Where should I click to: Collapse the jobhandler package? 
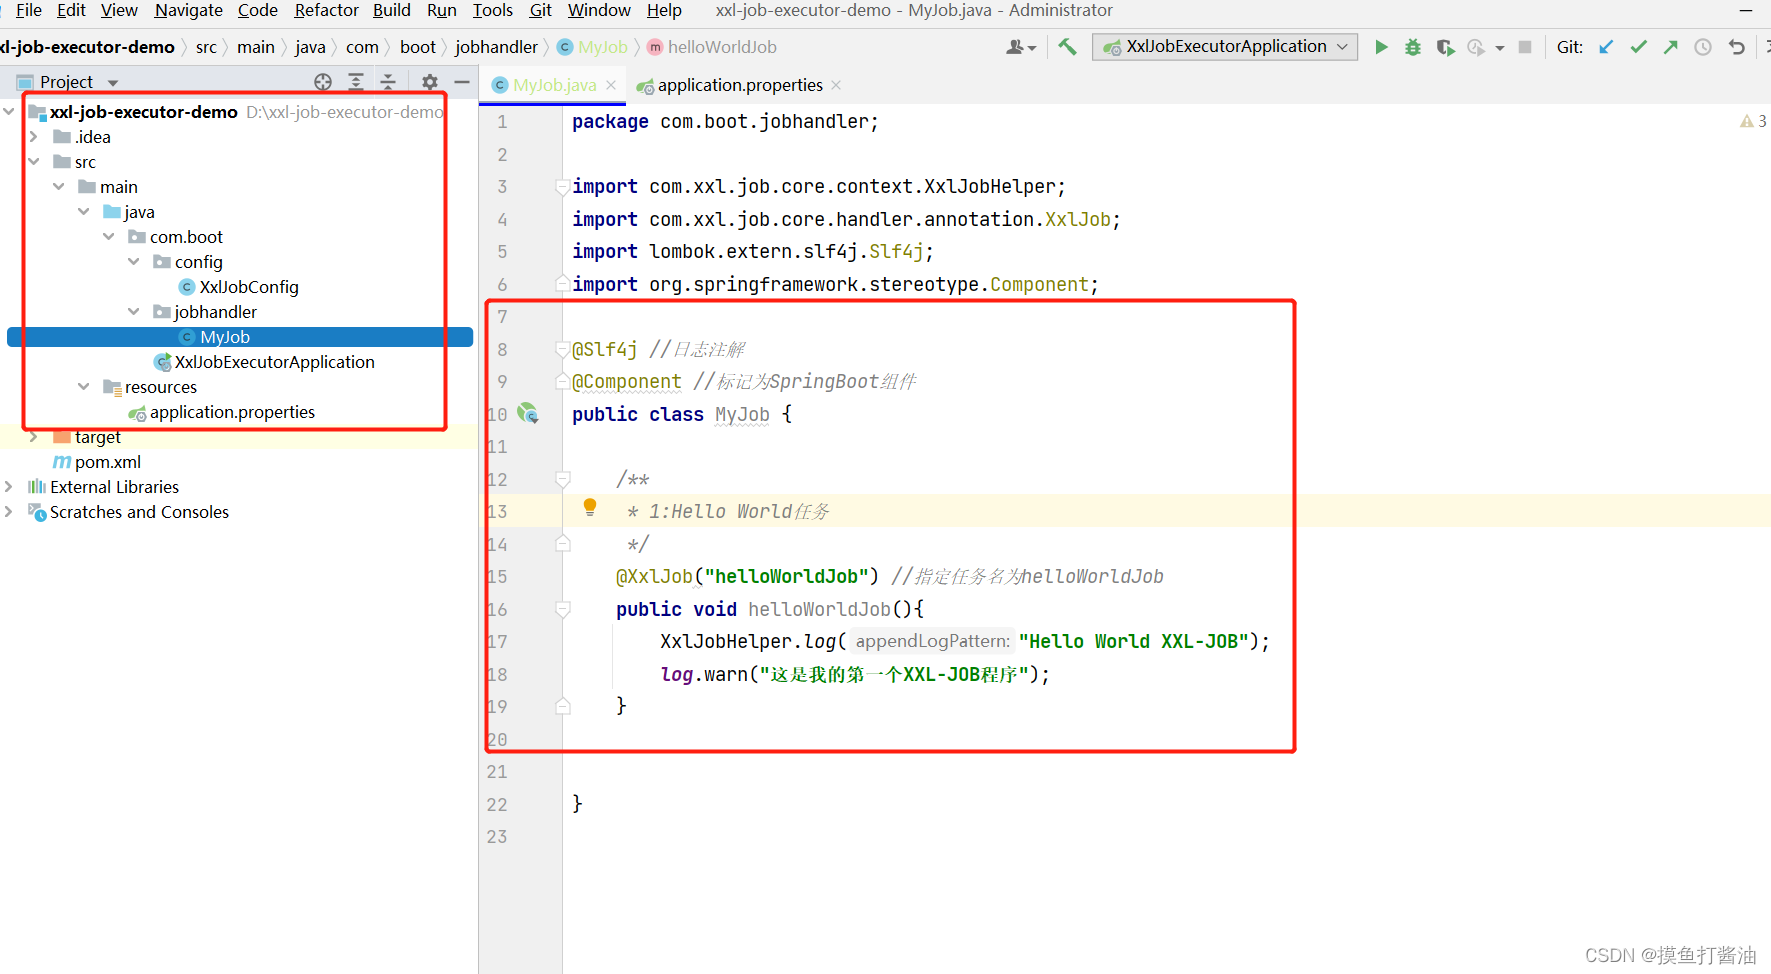click(134, 312)
